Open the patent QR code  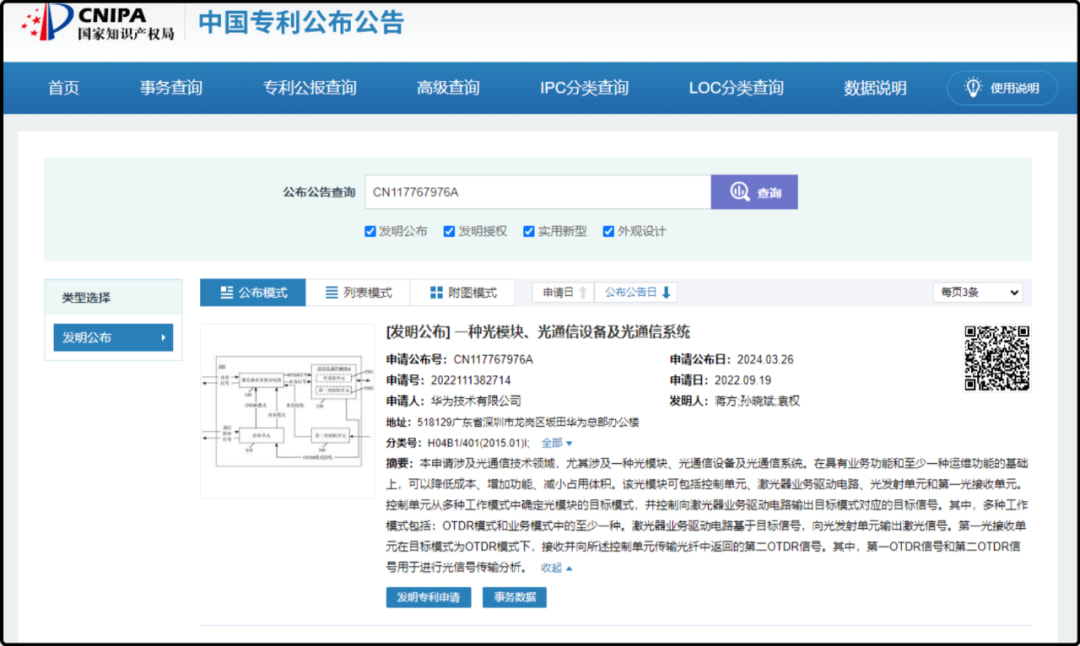(x=997, y=358)
